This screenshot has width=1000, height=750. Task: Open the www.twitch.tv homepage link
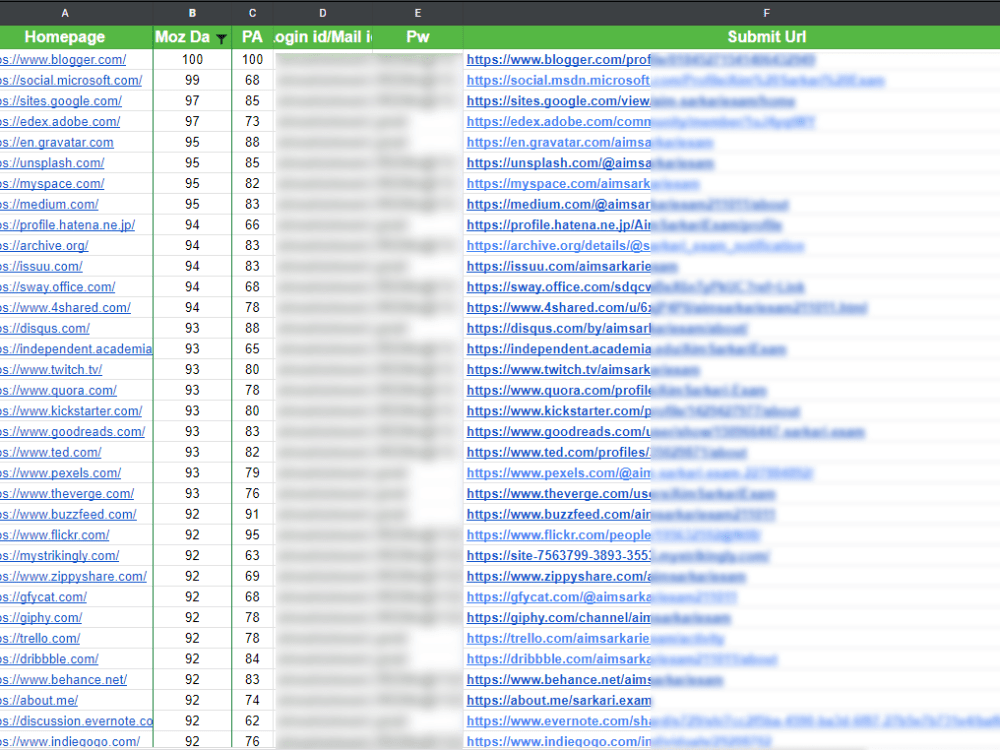click(x=51, y=369)
